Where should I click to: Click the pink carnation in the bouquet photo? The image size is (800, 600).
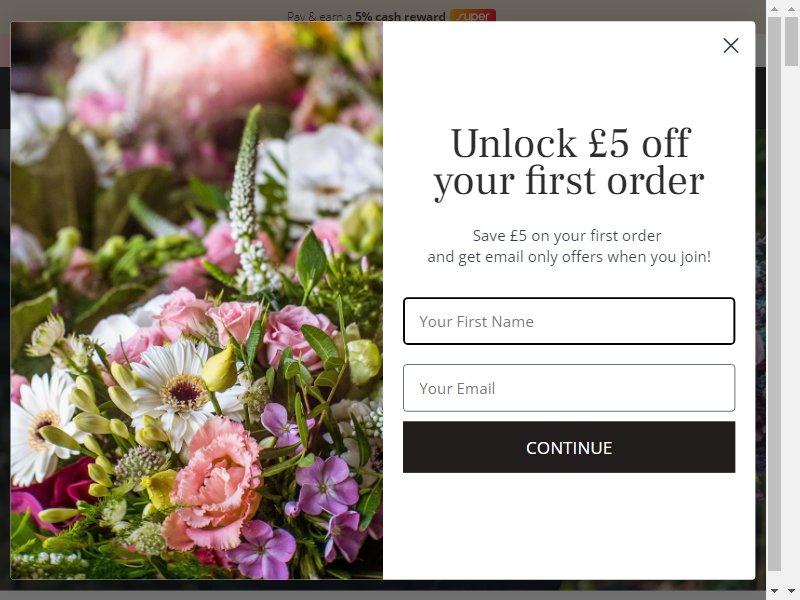pos(216,483)
